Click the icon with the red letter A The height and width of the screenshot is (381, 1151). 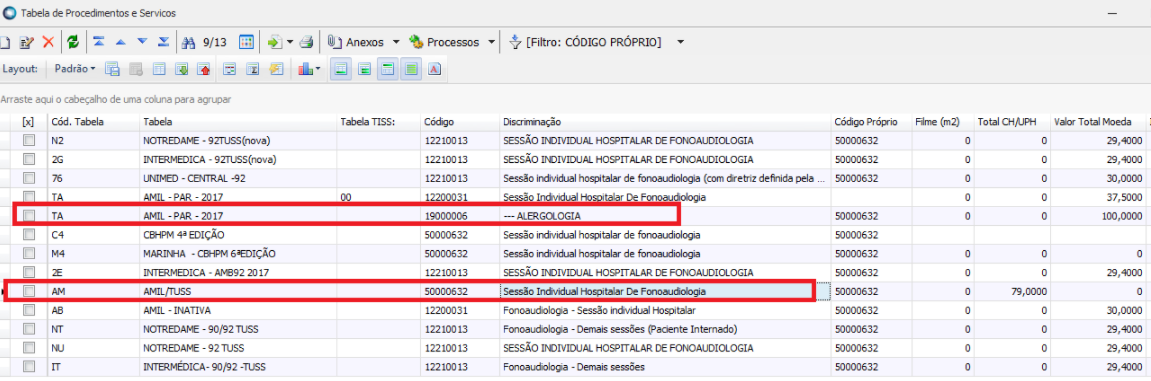(434, 69)
